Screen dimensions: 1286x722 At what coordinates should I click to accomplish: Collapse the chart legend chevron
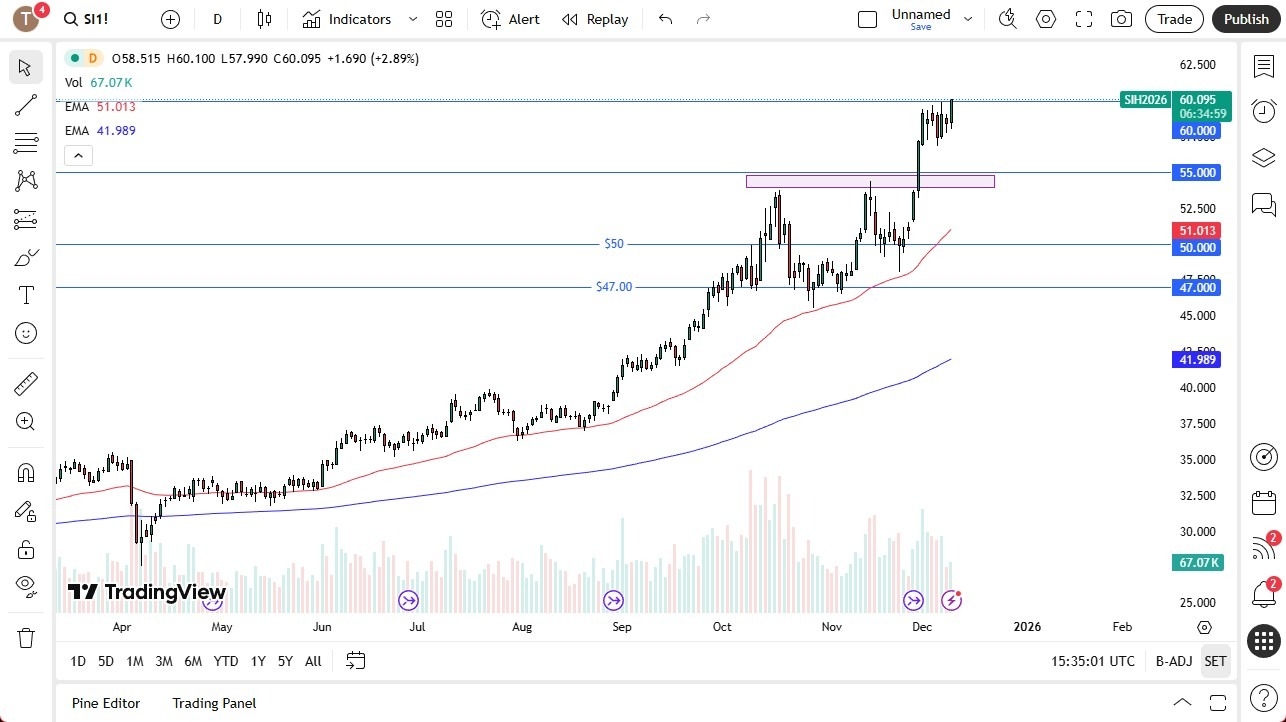[78, 155]
